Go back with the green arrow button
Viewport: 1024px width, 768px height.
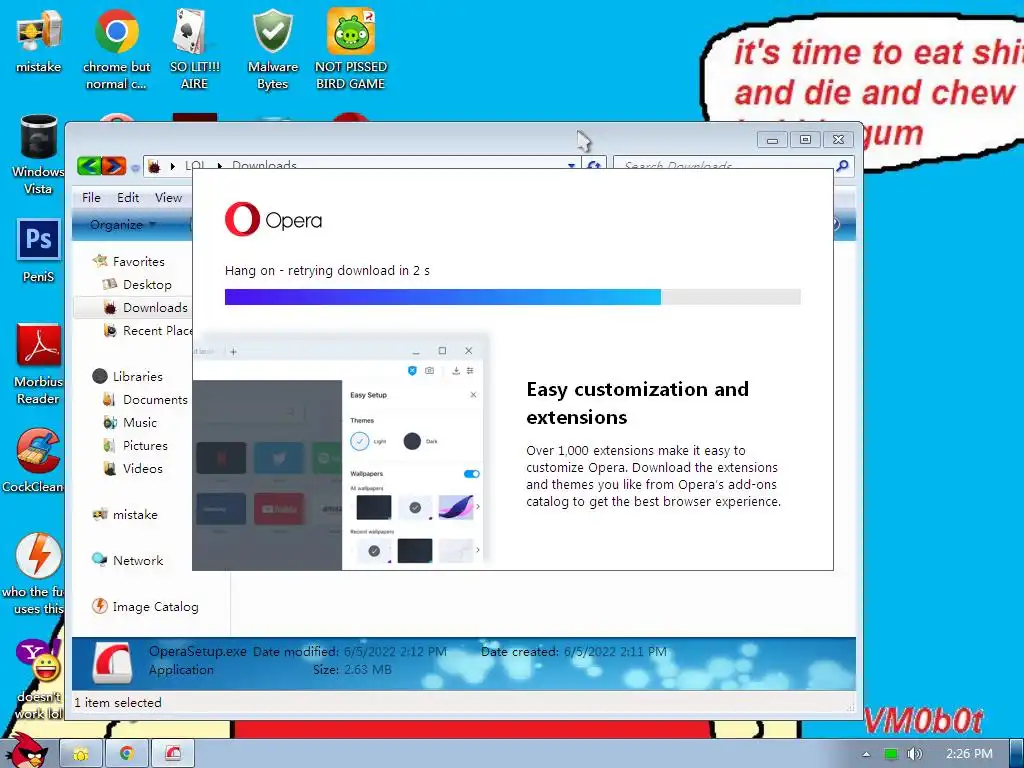(x=89, y=166)
